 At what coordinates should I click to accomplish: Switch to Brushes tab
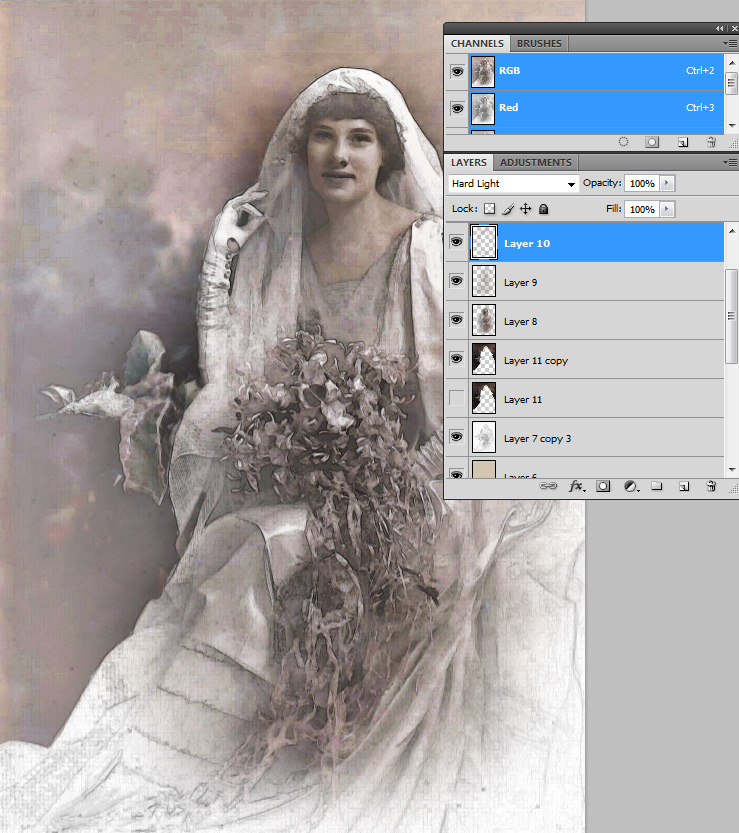(539, 44)
